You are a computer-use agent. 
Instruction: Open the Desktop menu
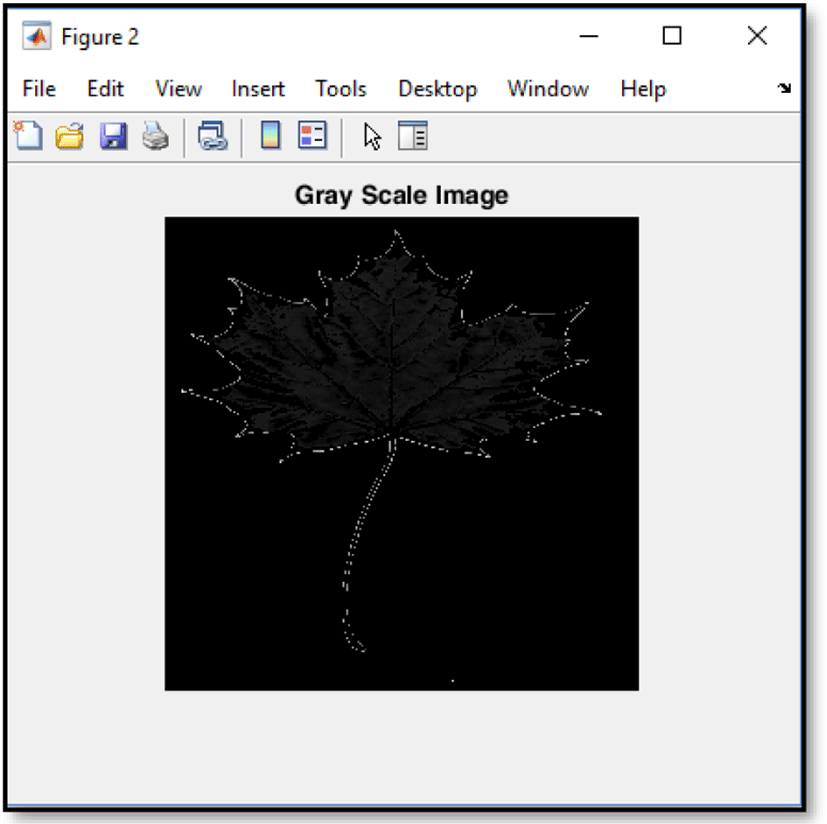(x=438, y=90)
